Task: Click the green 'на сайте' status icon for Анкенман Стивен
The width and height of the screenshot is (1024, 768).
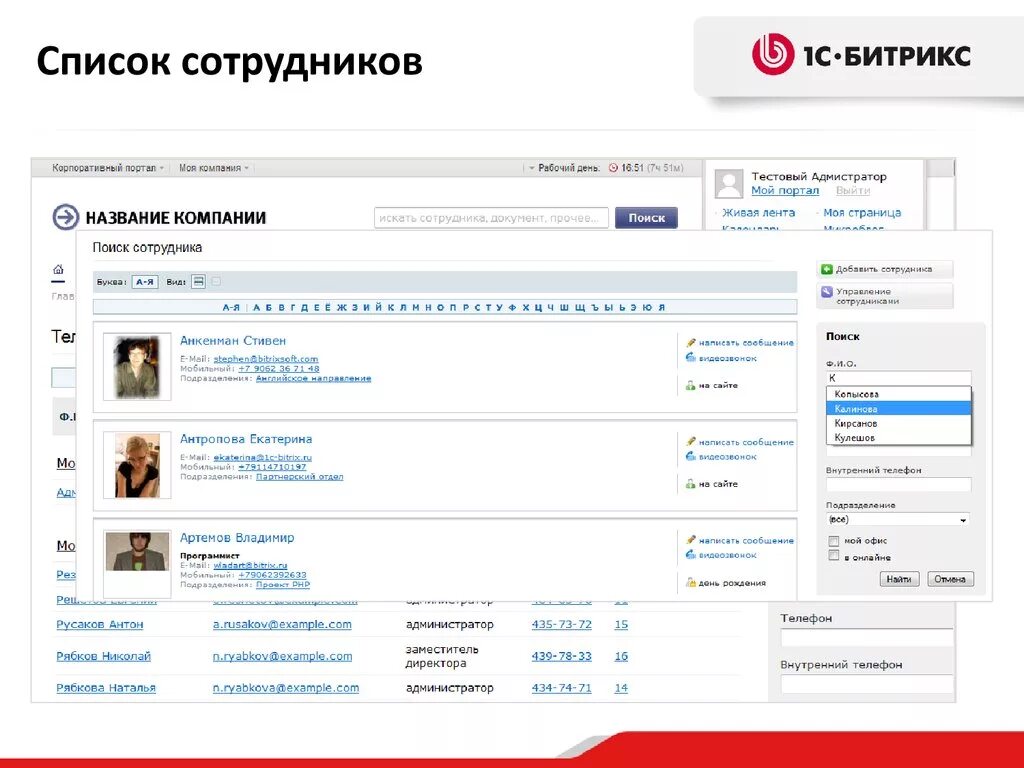Action: coord(689,385)
